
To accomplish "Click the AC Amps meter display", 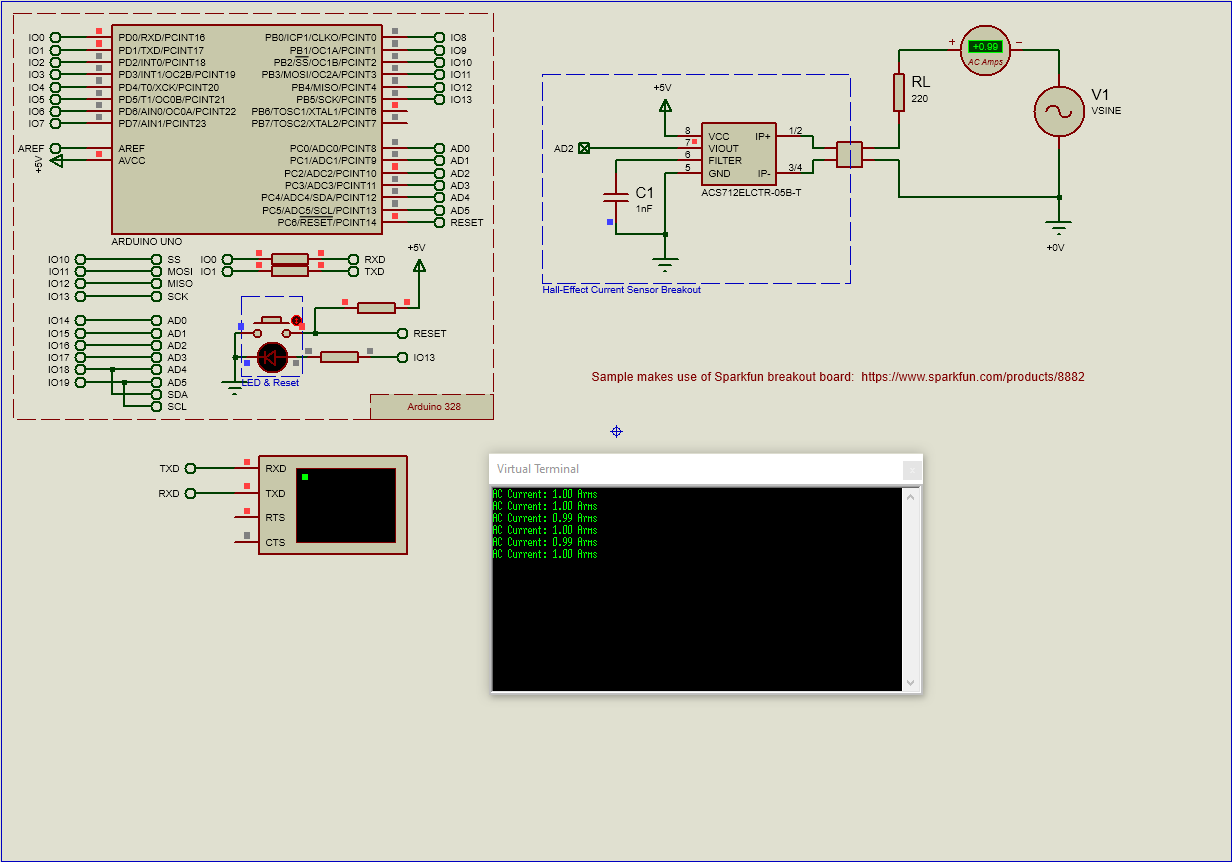I will point(985,46).
